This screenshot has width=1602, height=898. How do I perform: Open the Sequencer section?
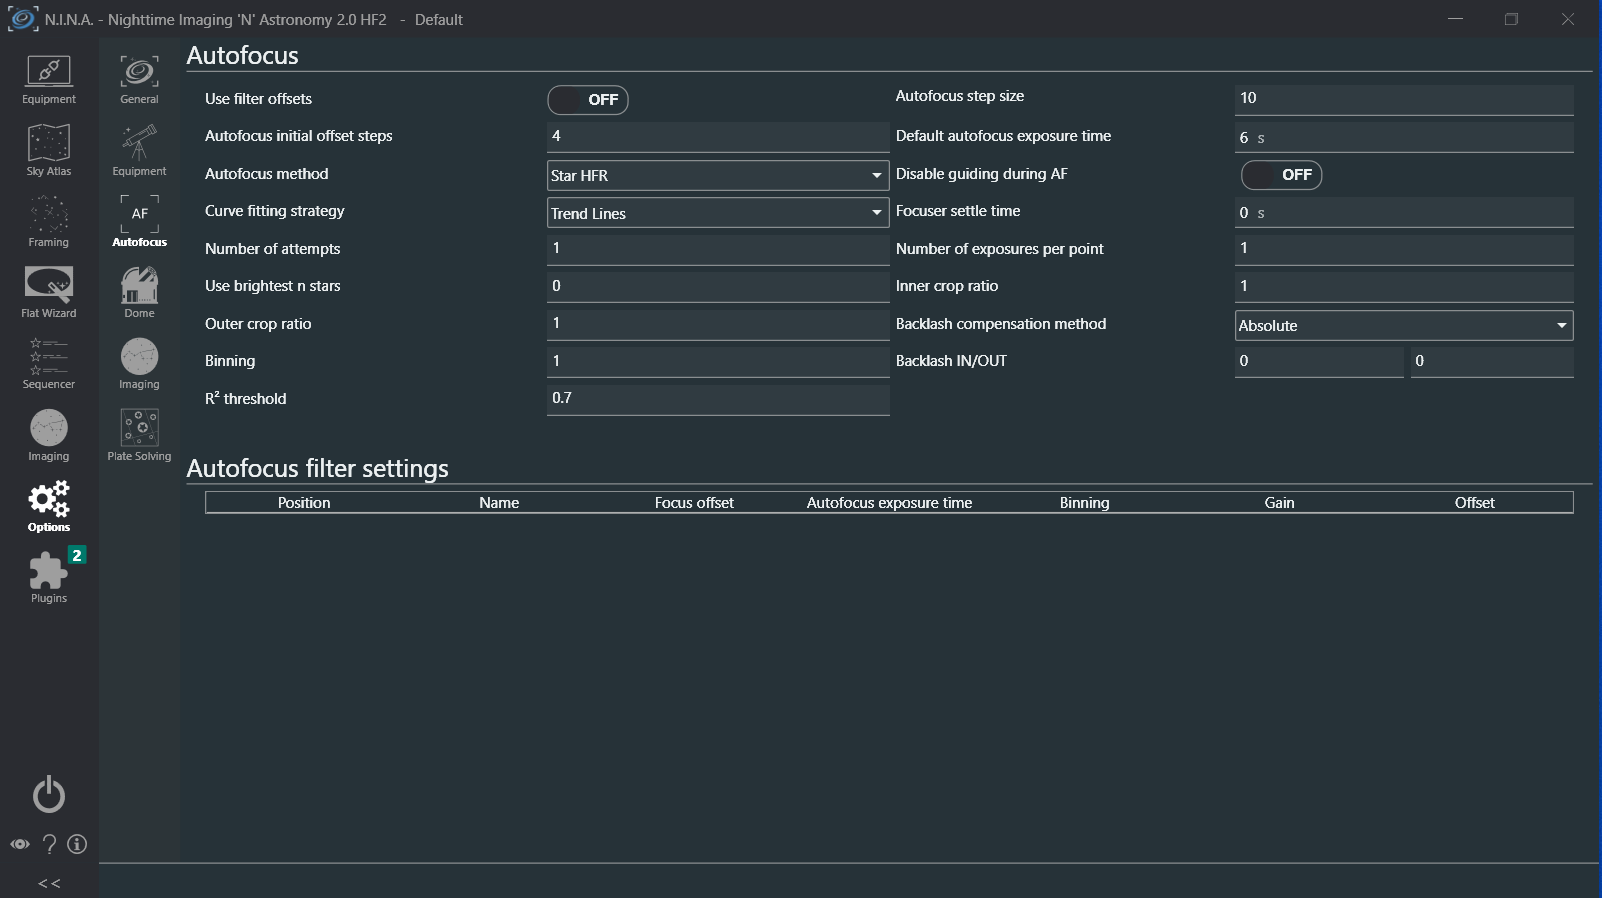click(x=48, y=364)
